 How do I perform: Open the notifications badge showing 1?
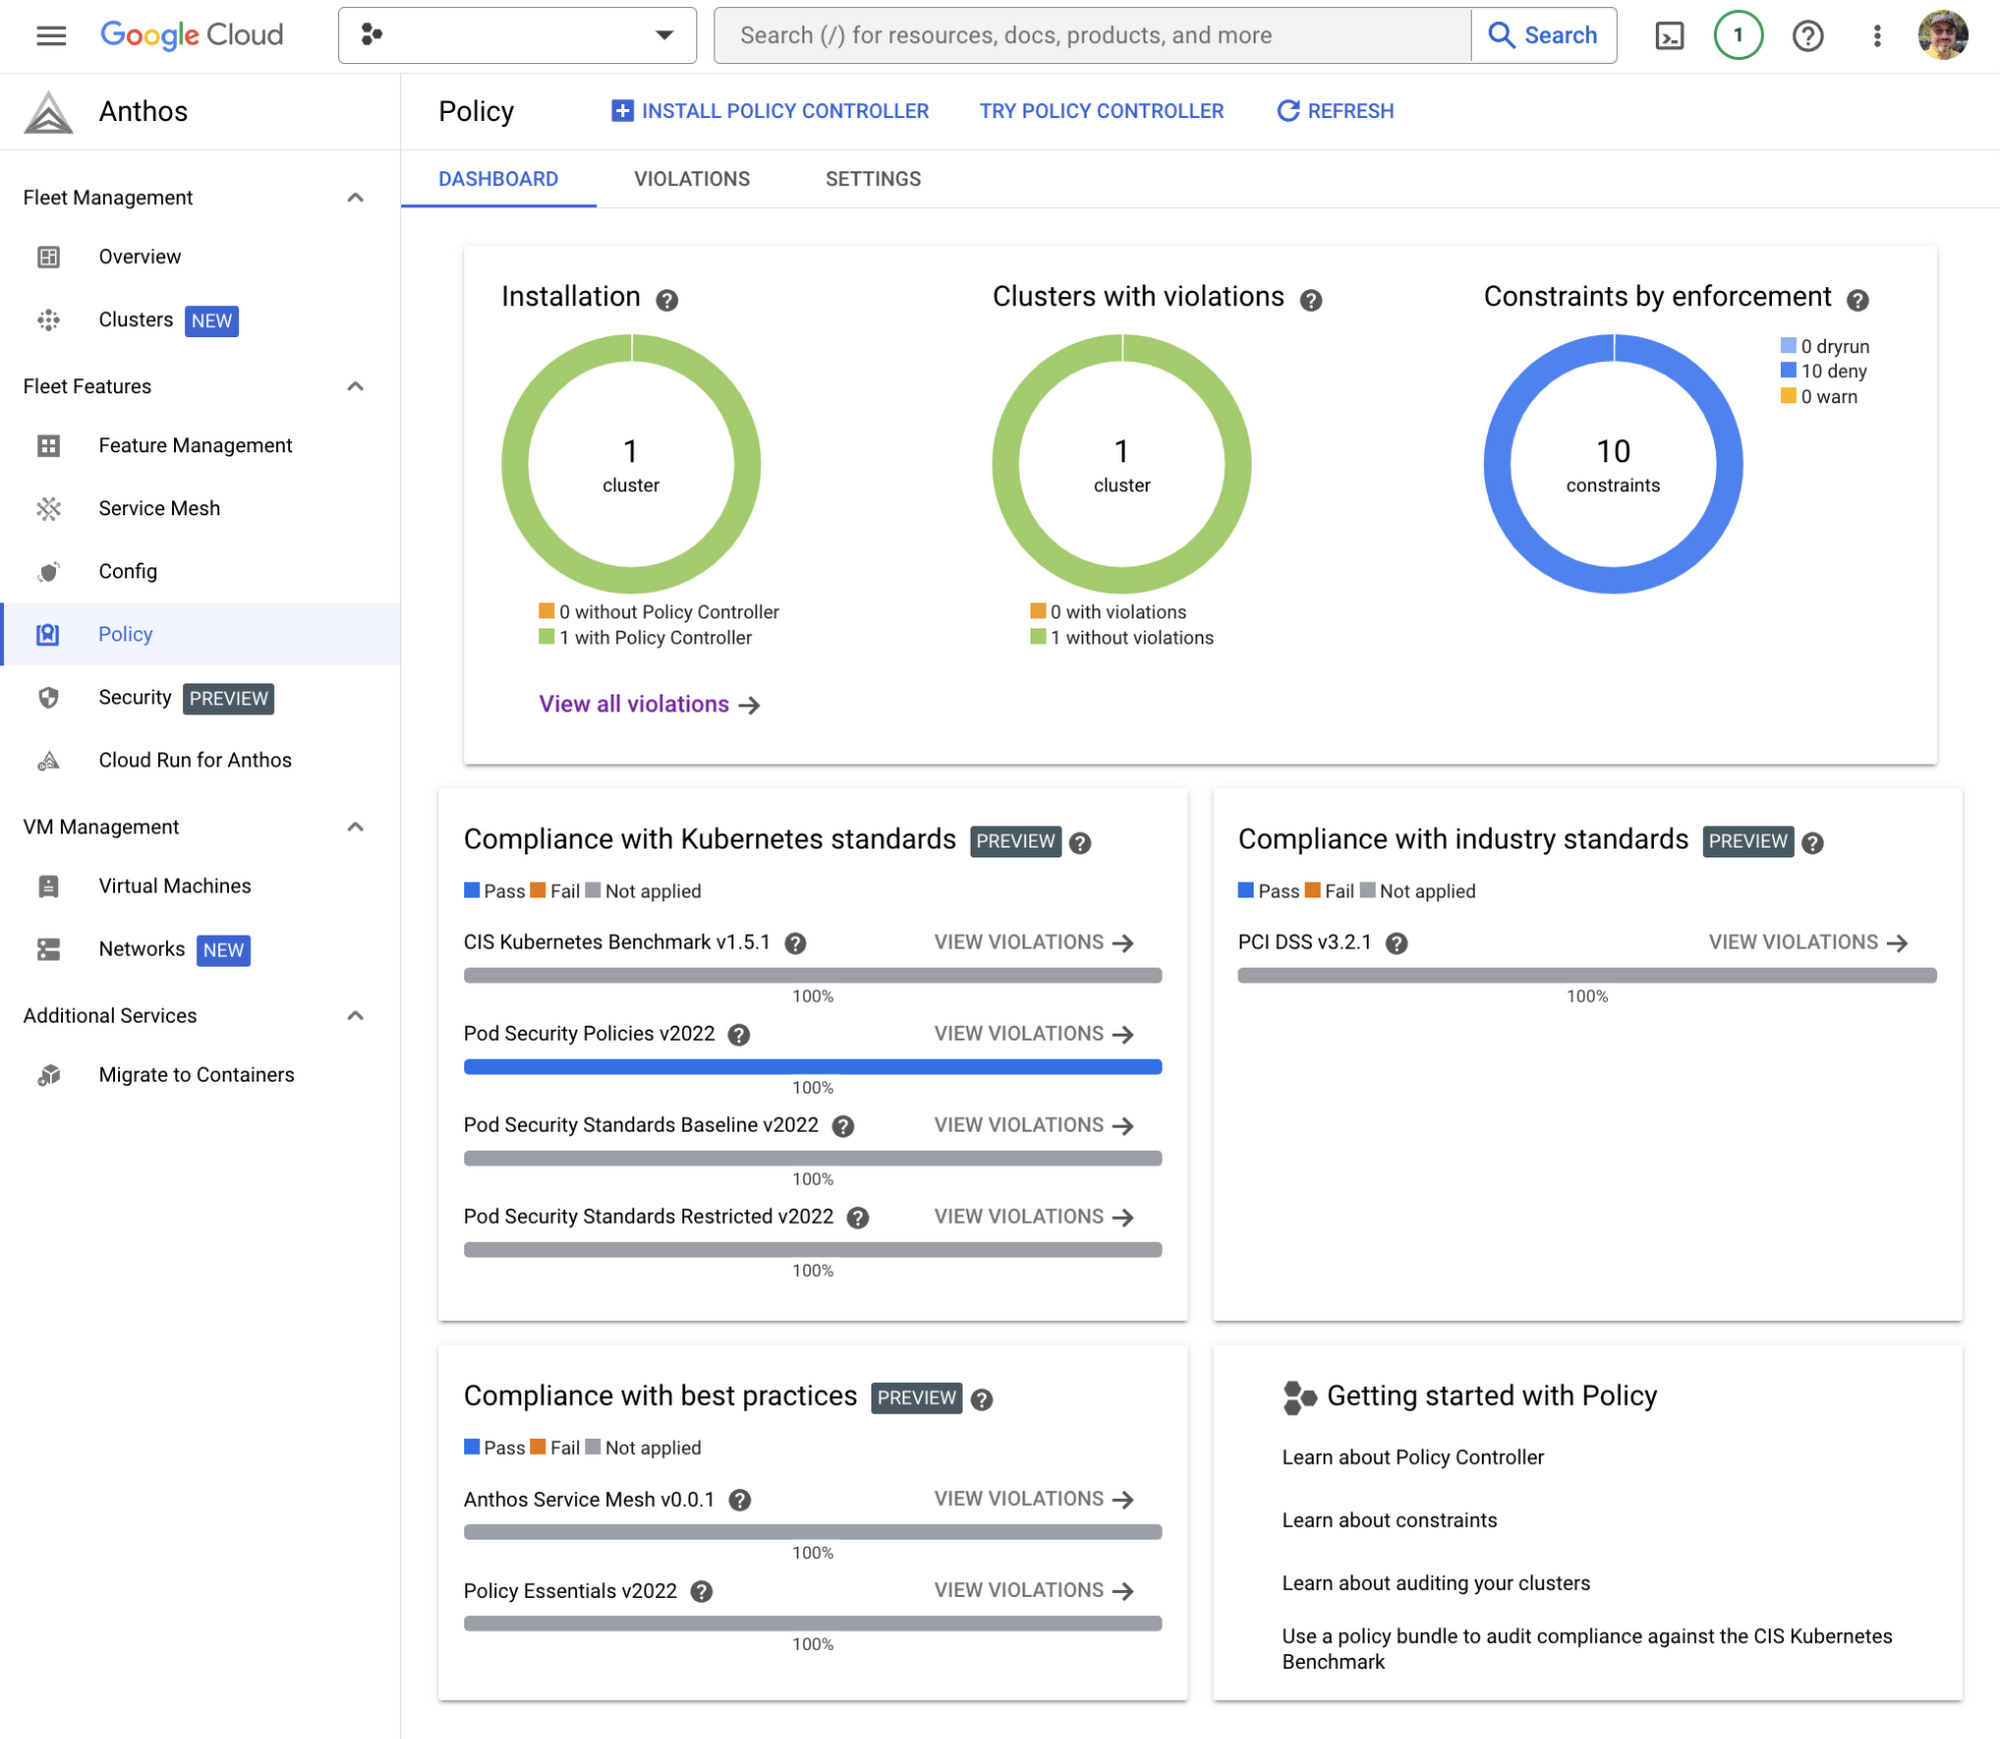1738,36
